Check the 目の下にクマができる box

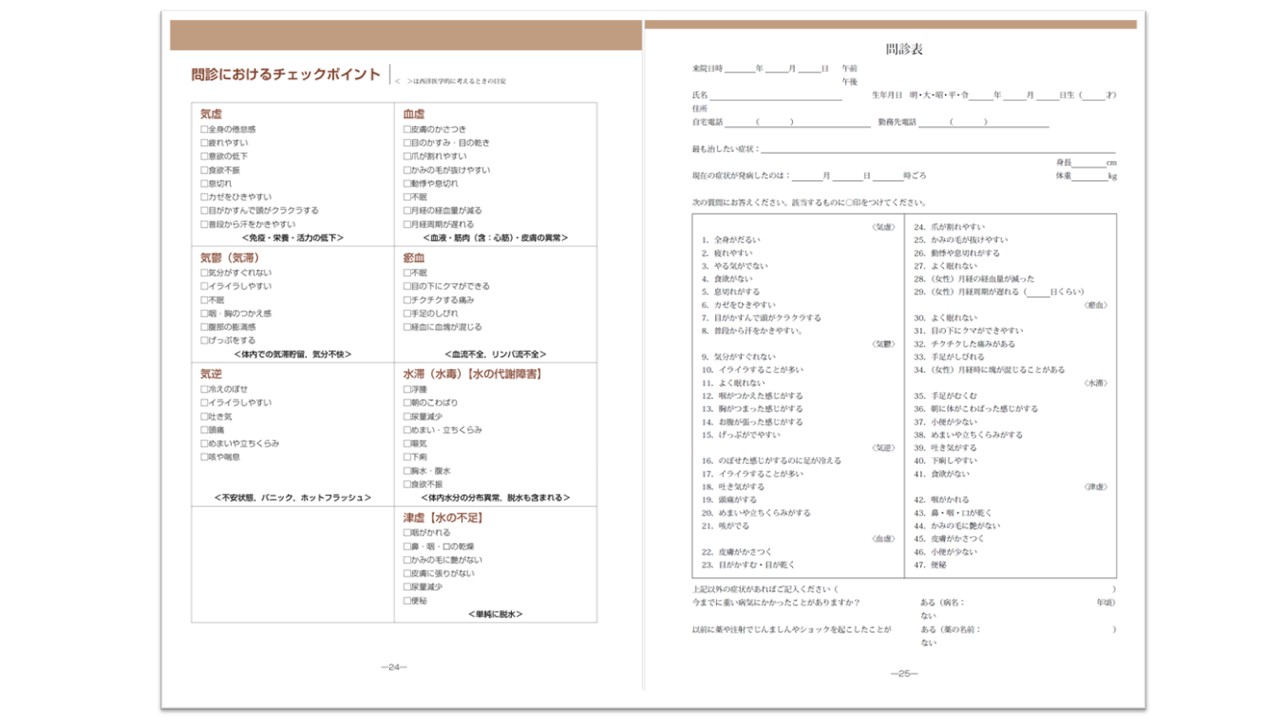pos(406,287)
